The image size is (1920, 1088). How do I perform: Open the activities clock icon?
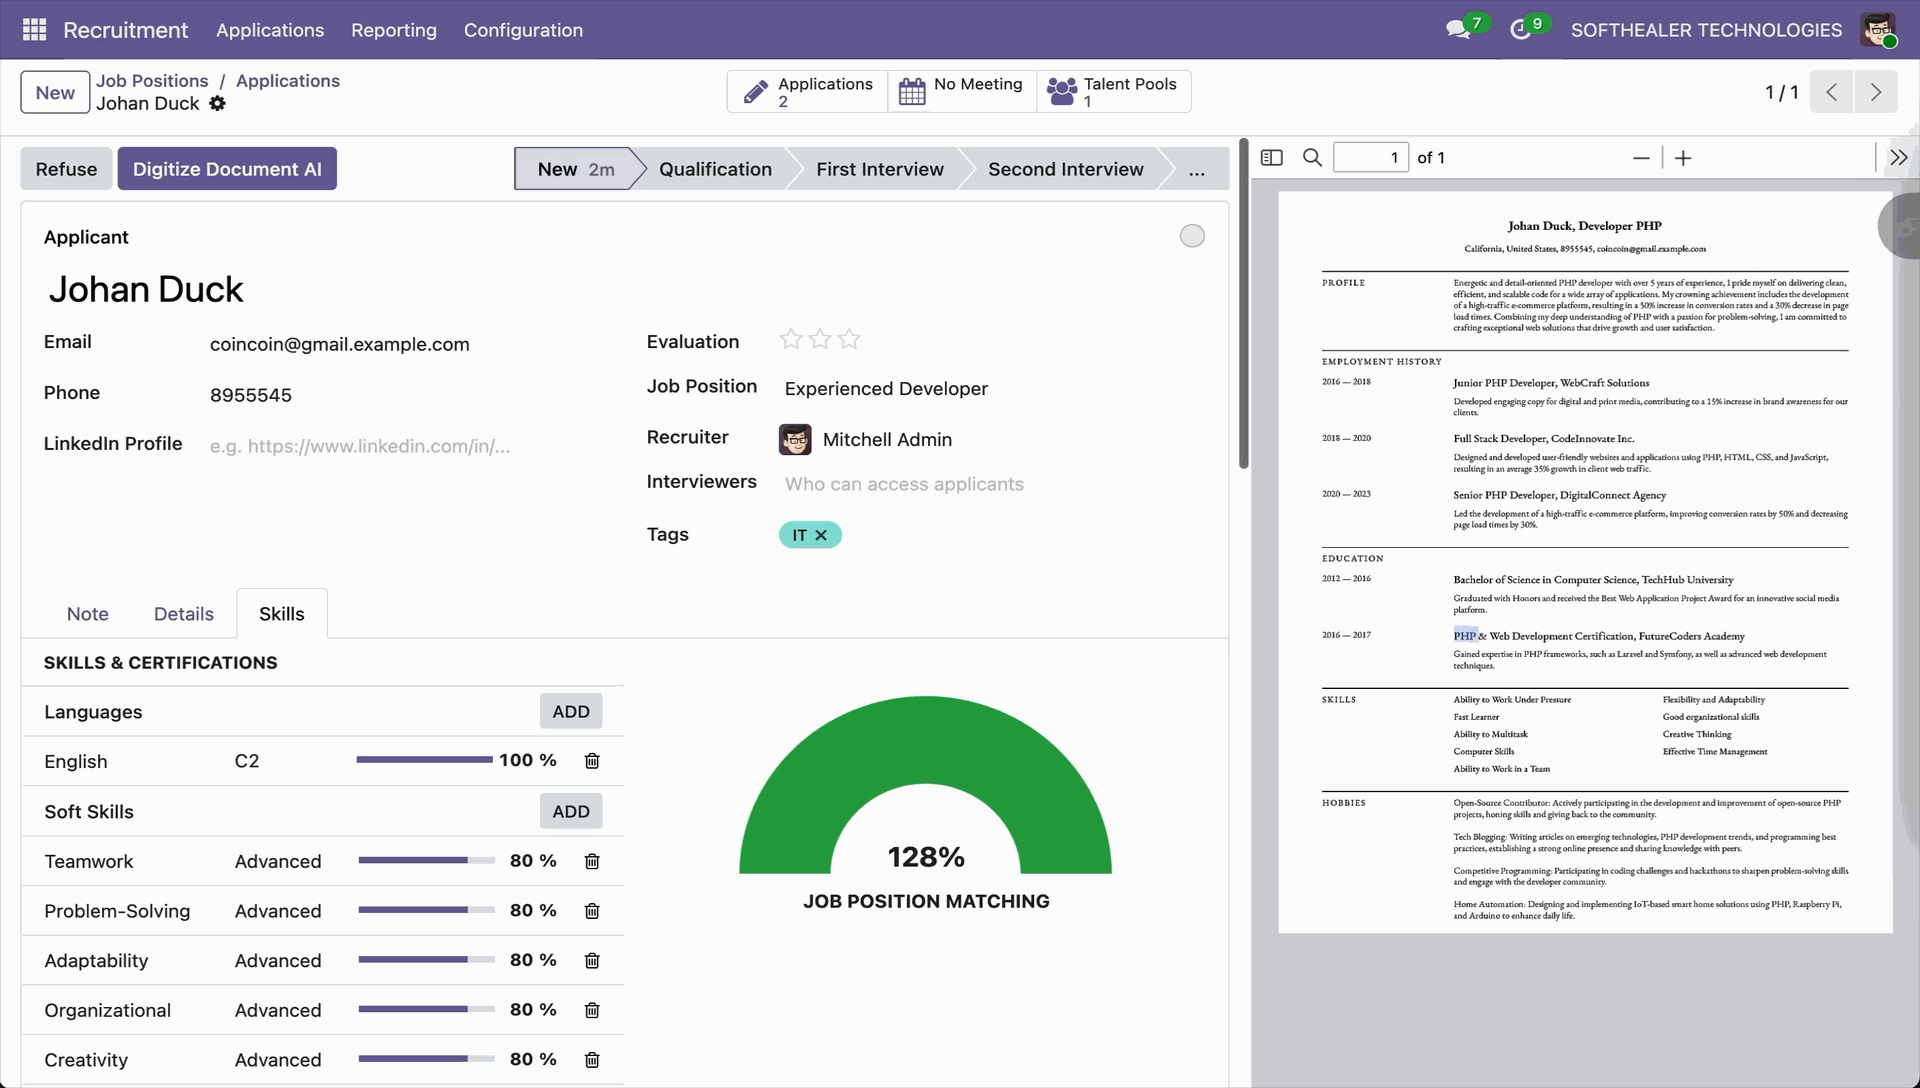click(1520, 30)
